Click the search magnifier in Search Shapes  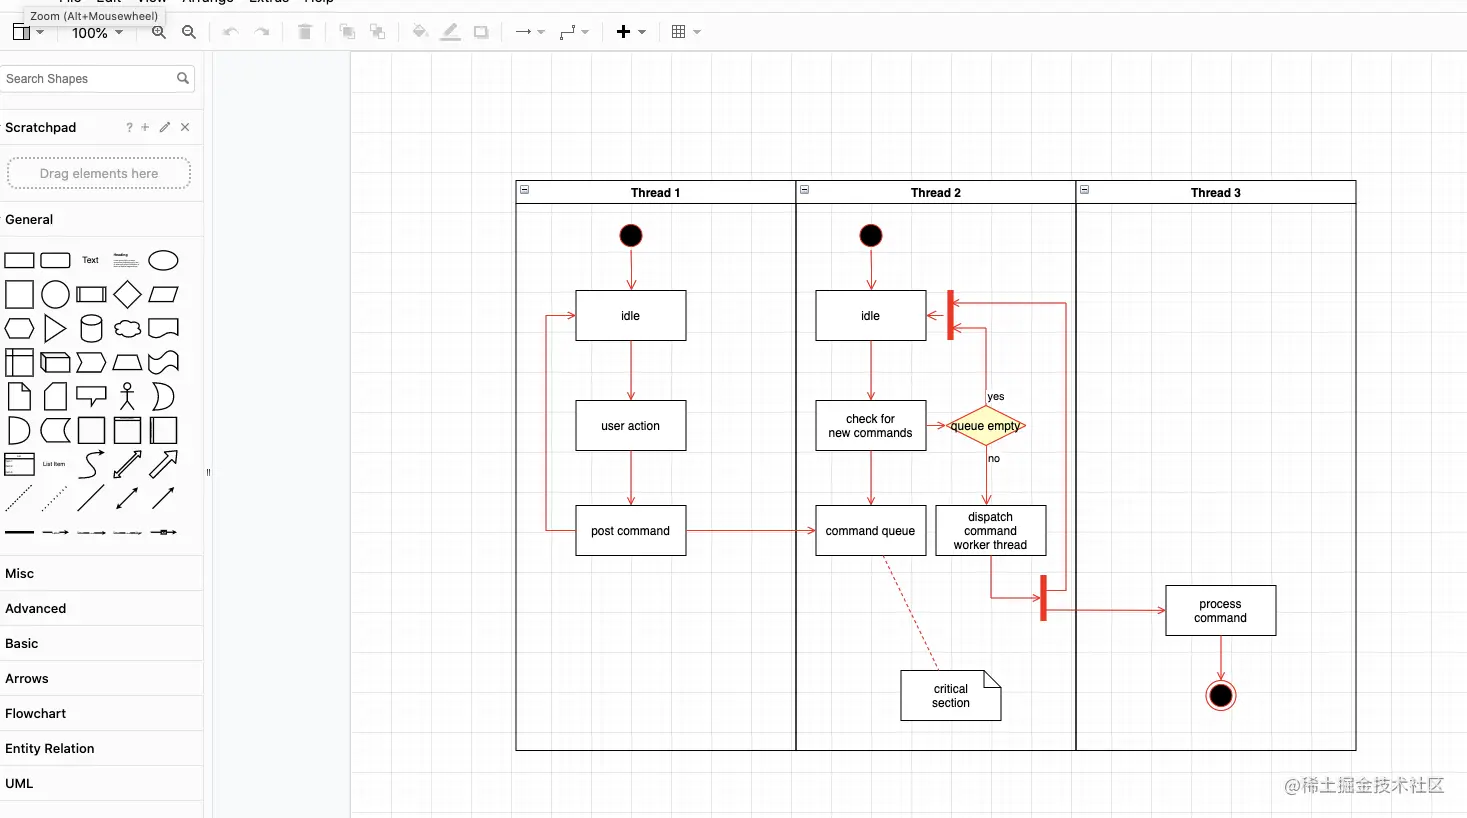[183, 78]
